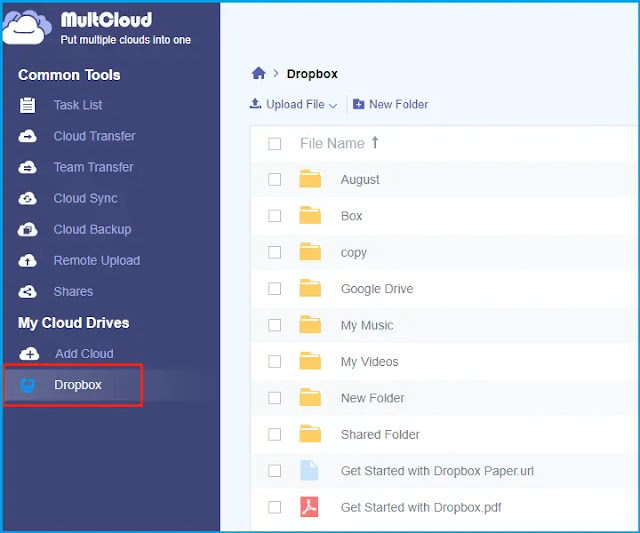Check the My Videos folder checkbox
Image resolution: width=640 pixels, height=533 pixels.
click(274, 361)
